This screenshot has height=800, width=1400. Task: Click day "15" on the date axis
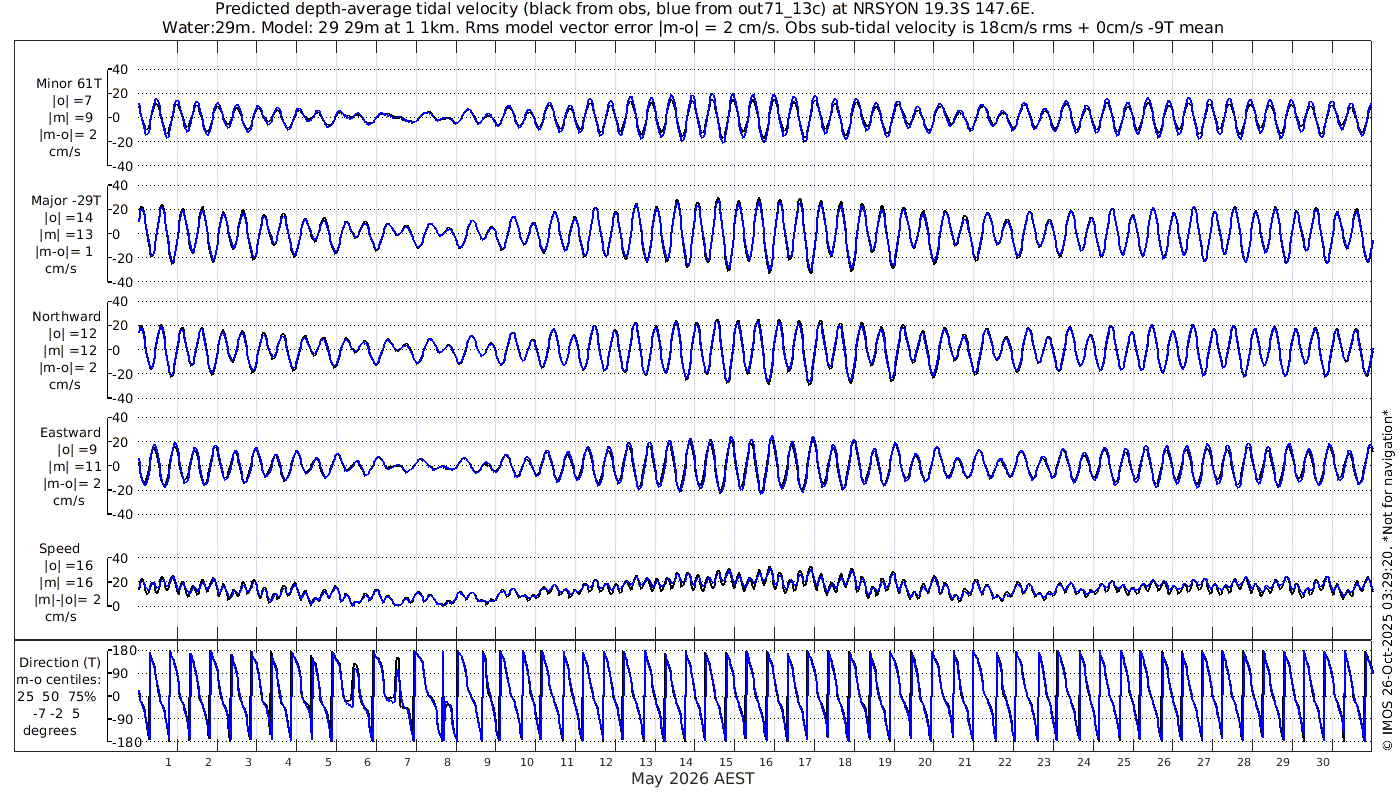[726, 762]
